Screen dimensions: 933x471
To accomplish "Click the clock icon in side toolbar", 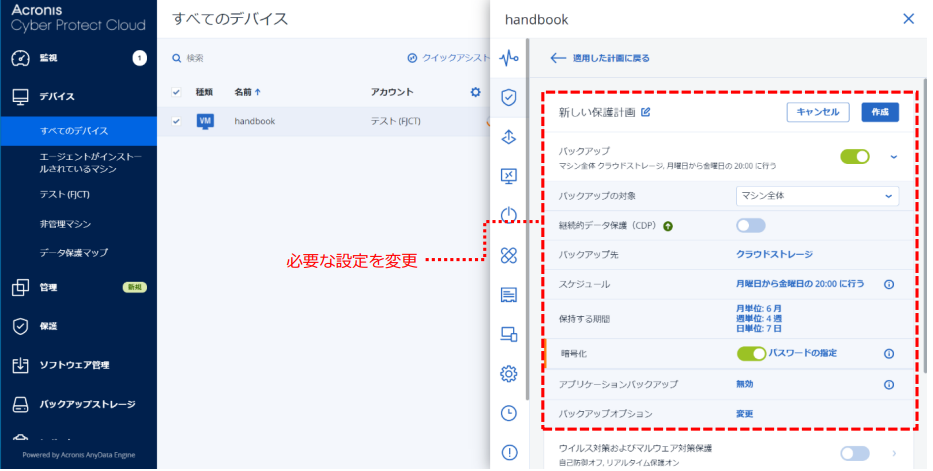I will click(509, 413).
